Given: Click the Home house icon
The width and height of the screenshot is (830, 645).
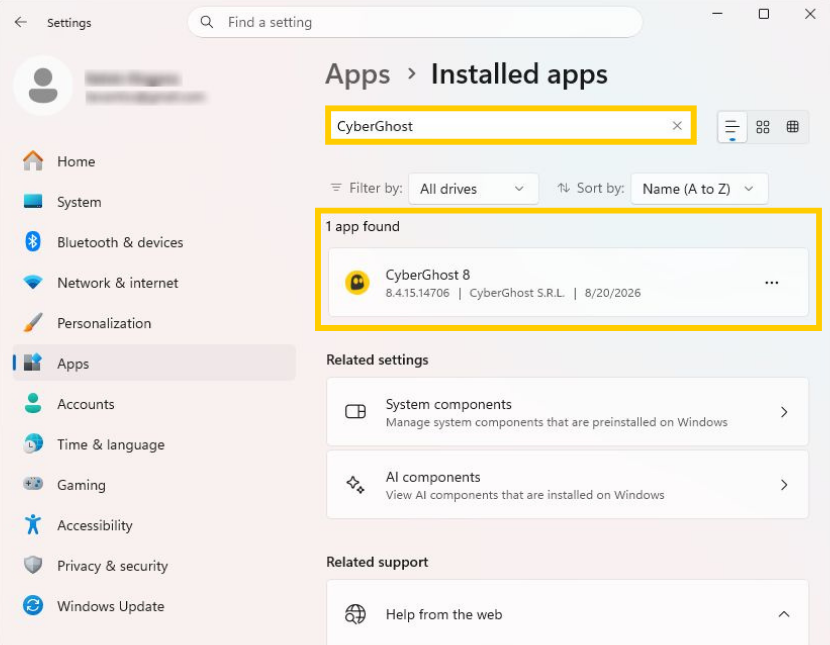Looking at the screenshot, I should (x=33, y=161).
